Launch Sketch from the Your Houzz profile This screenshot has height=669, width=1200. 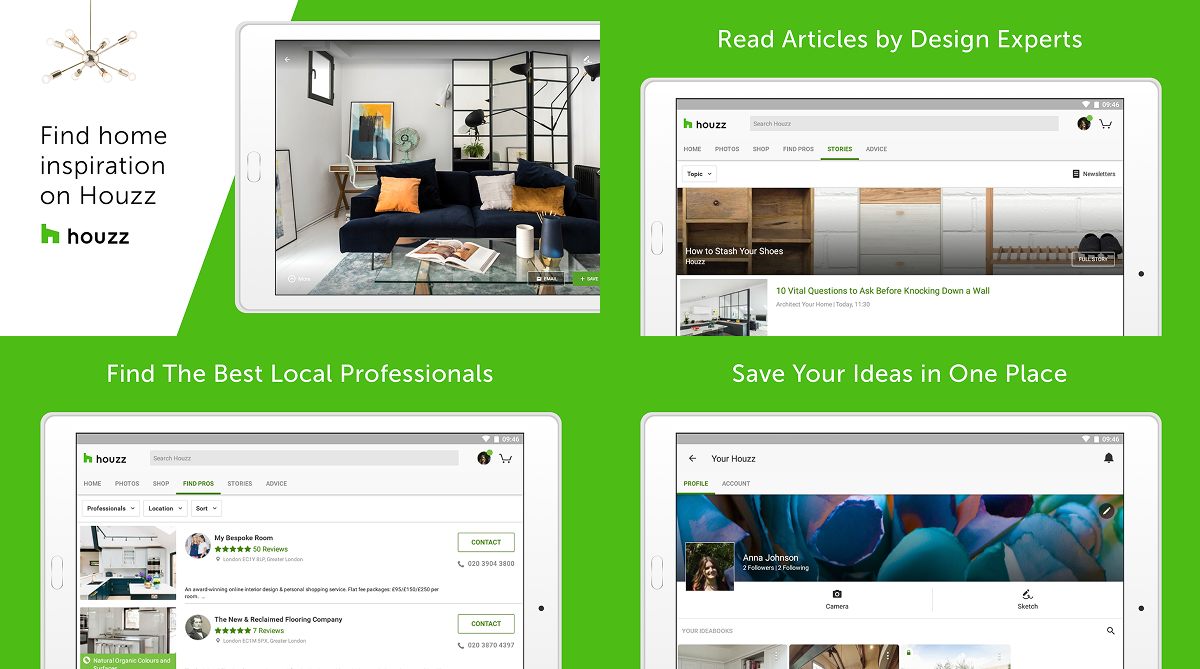[1027, 600]
